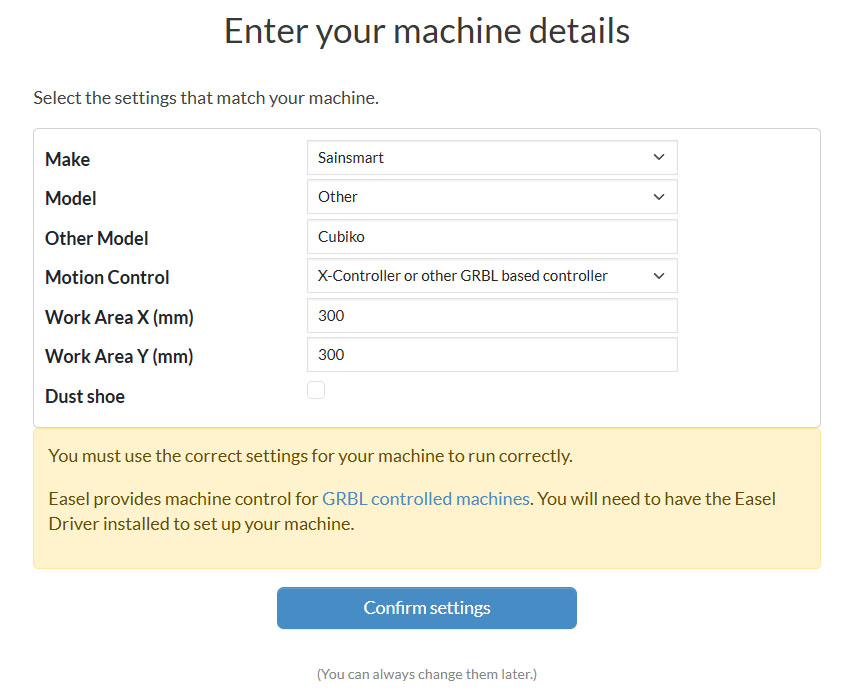
Task: Open the Make dropdown showing Sainsmart
Action: [492, 158]
